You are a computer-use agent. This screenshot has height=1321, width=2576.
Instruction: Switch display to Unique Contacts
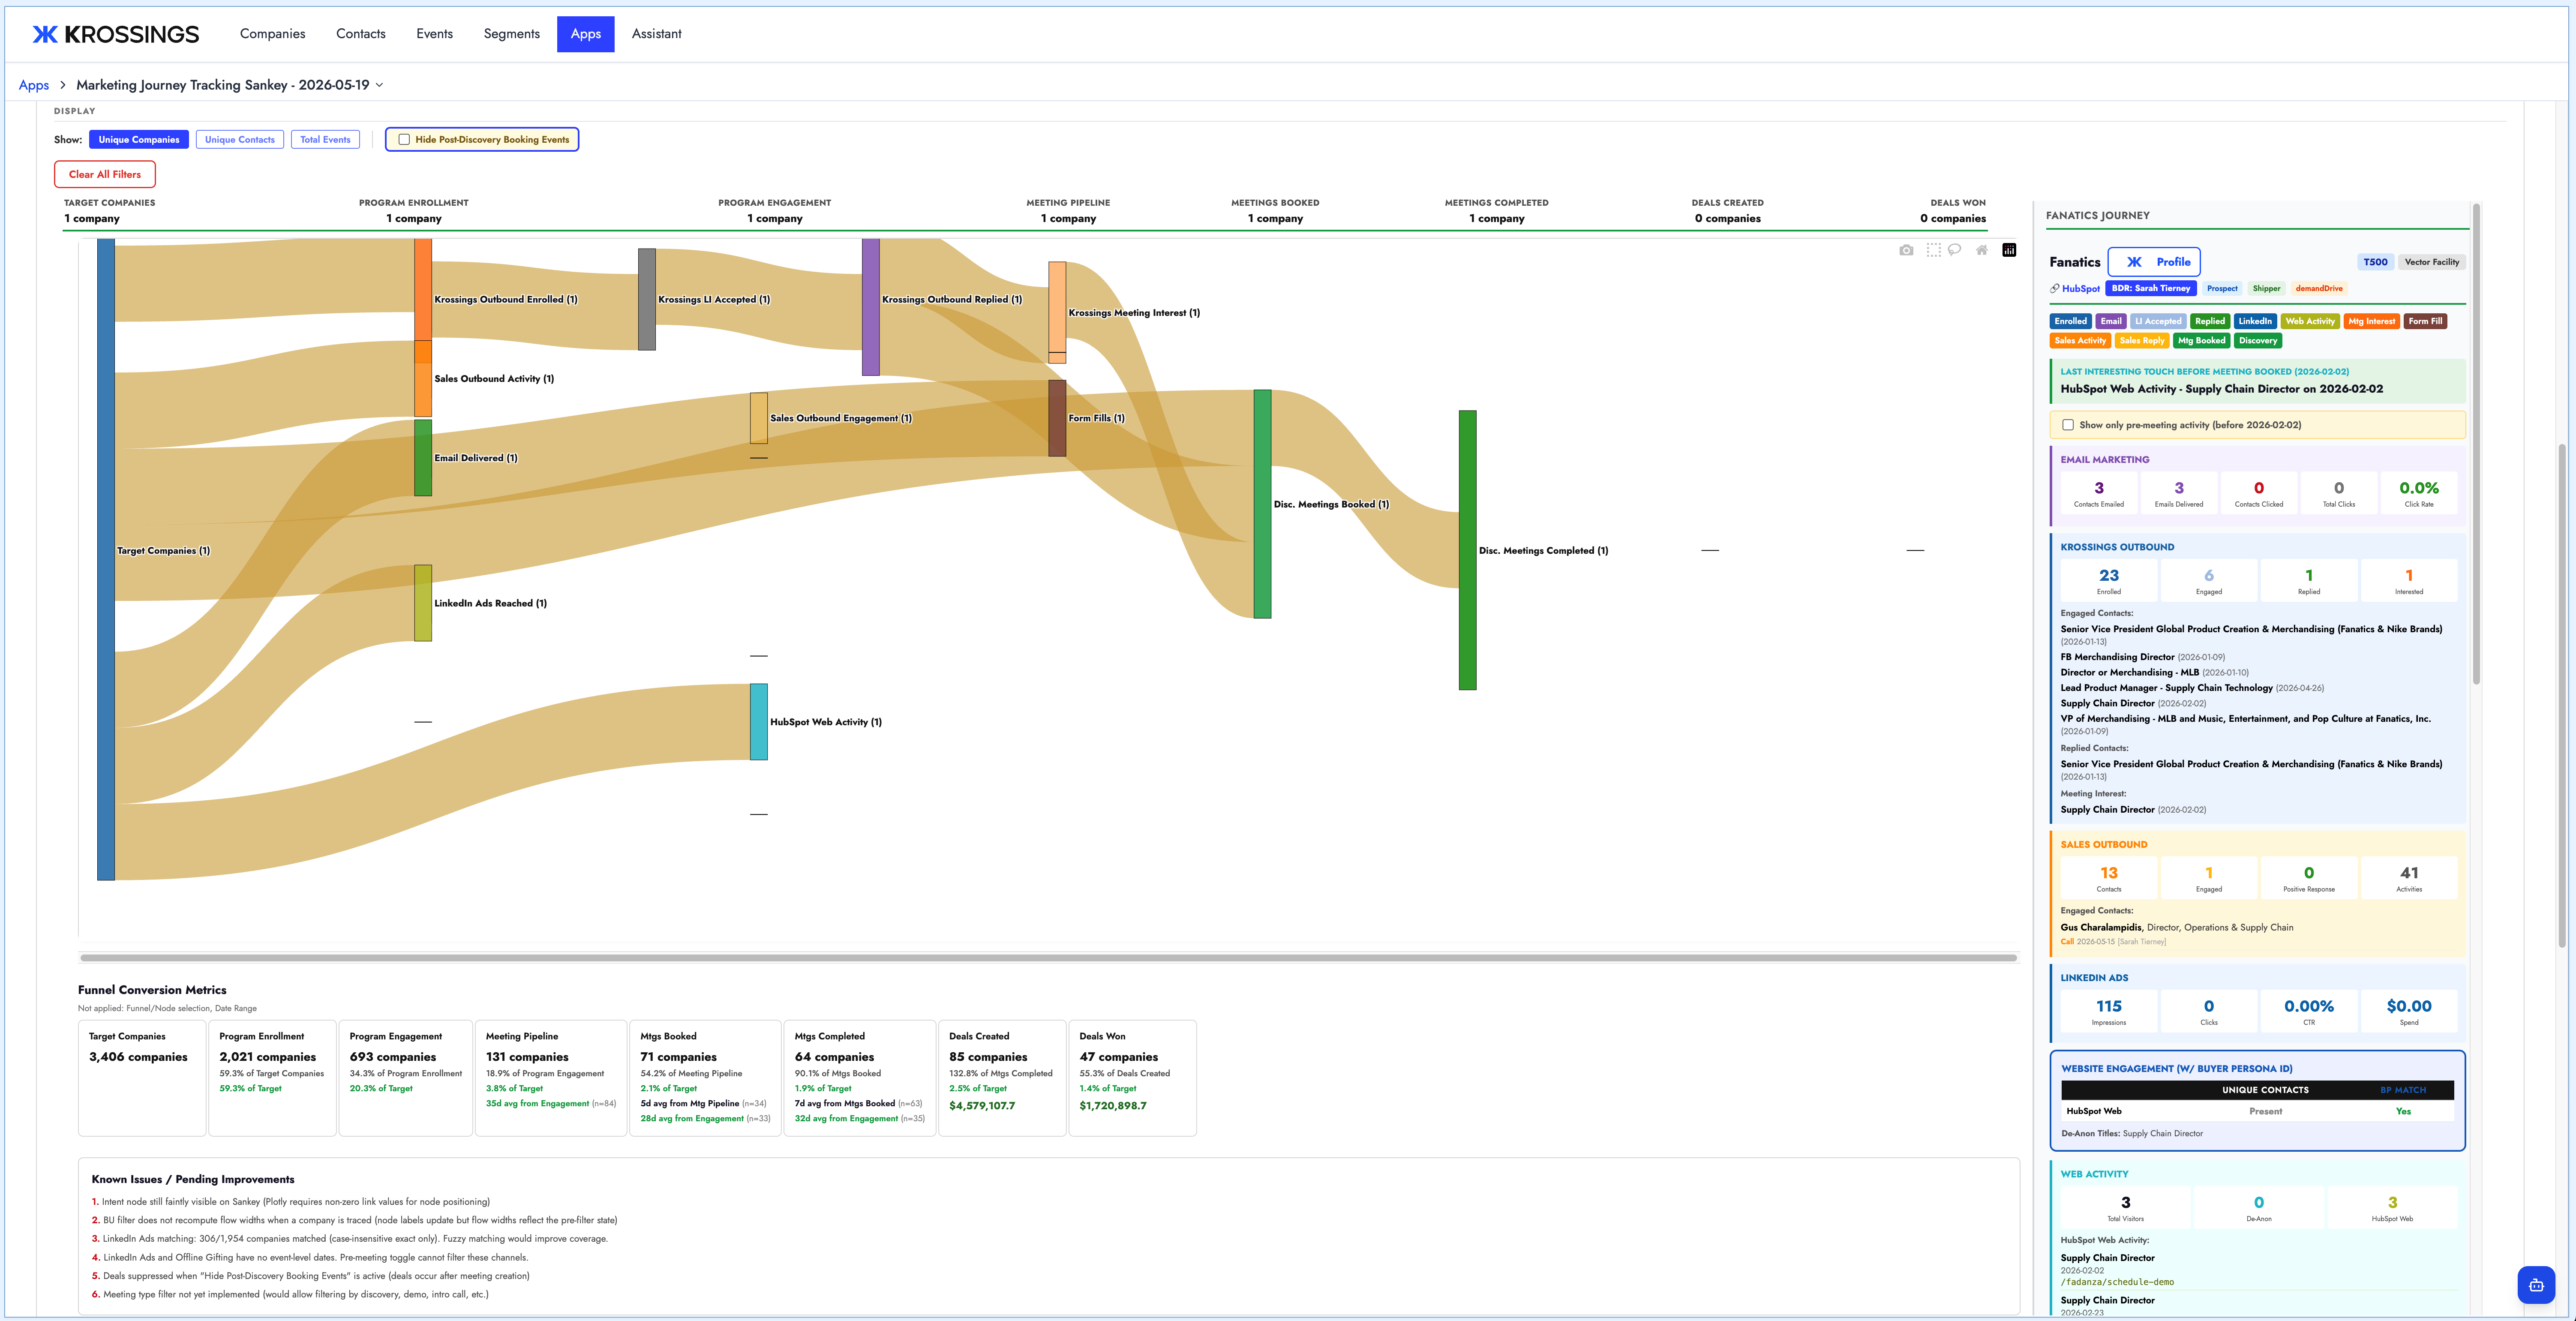pyautogui.click(x=240, y=140)
